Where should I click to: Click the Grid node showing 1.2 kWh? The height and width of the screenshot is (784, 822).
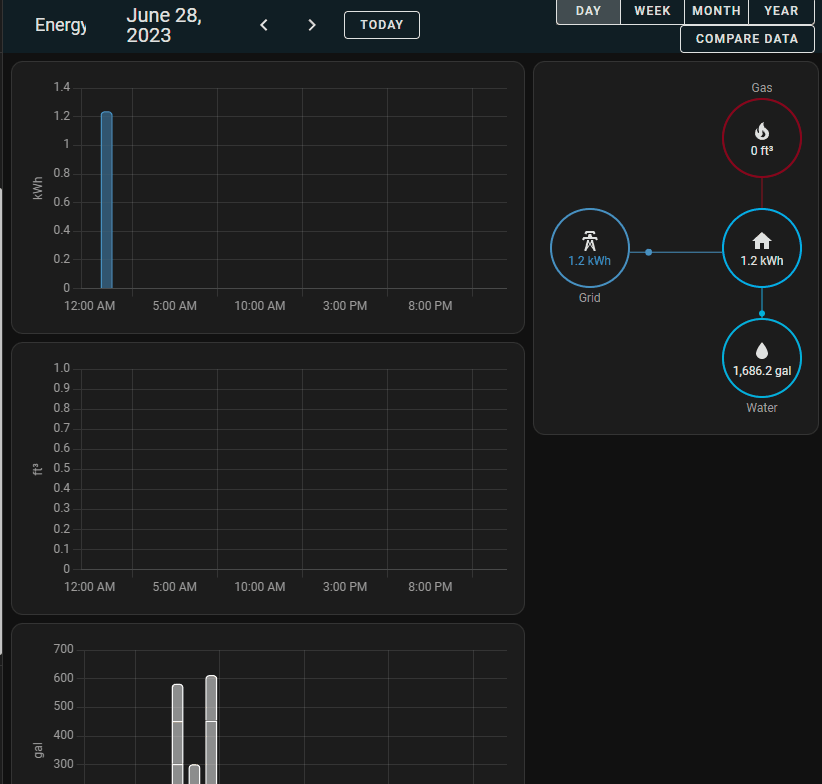point(589,248)
